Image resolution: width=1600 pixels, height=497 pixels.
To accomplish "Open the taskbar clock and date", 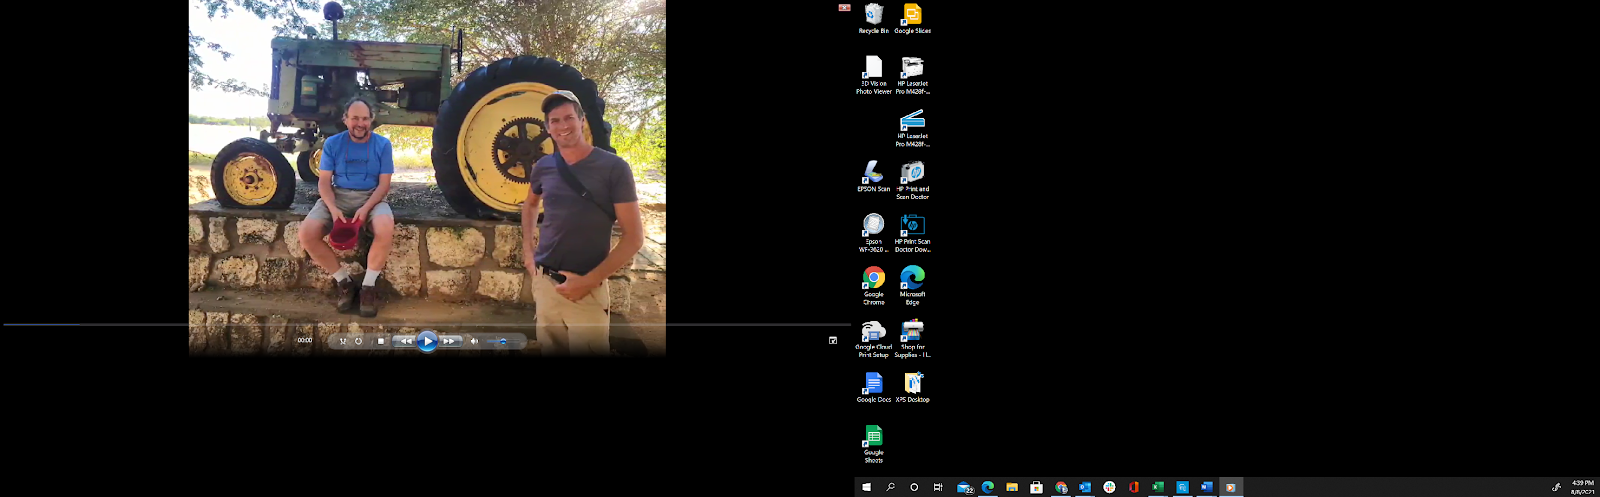I will coord(1582,487).
